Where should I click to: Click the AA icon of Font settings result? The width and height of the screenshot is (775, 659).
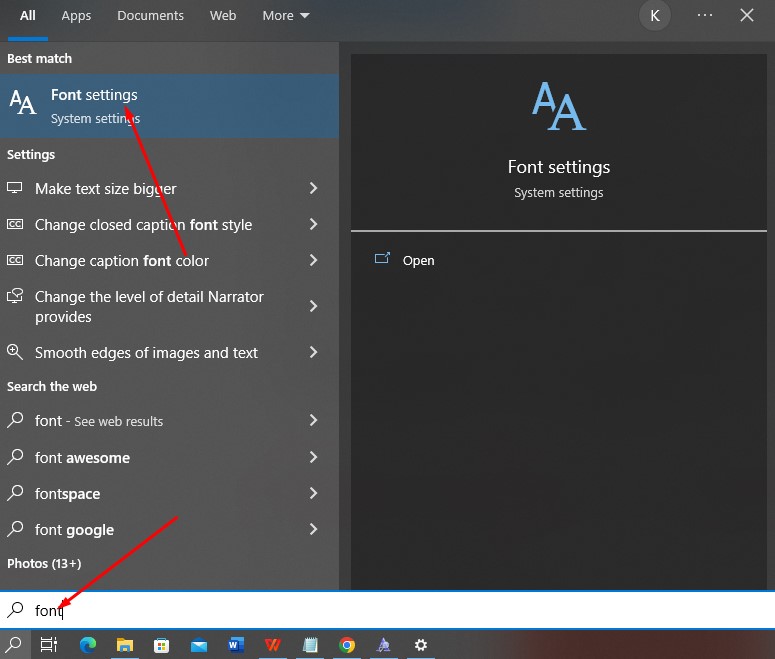point(23,102)
